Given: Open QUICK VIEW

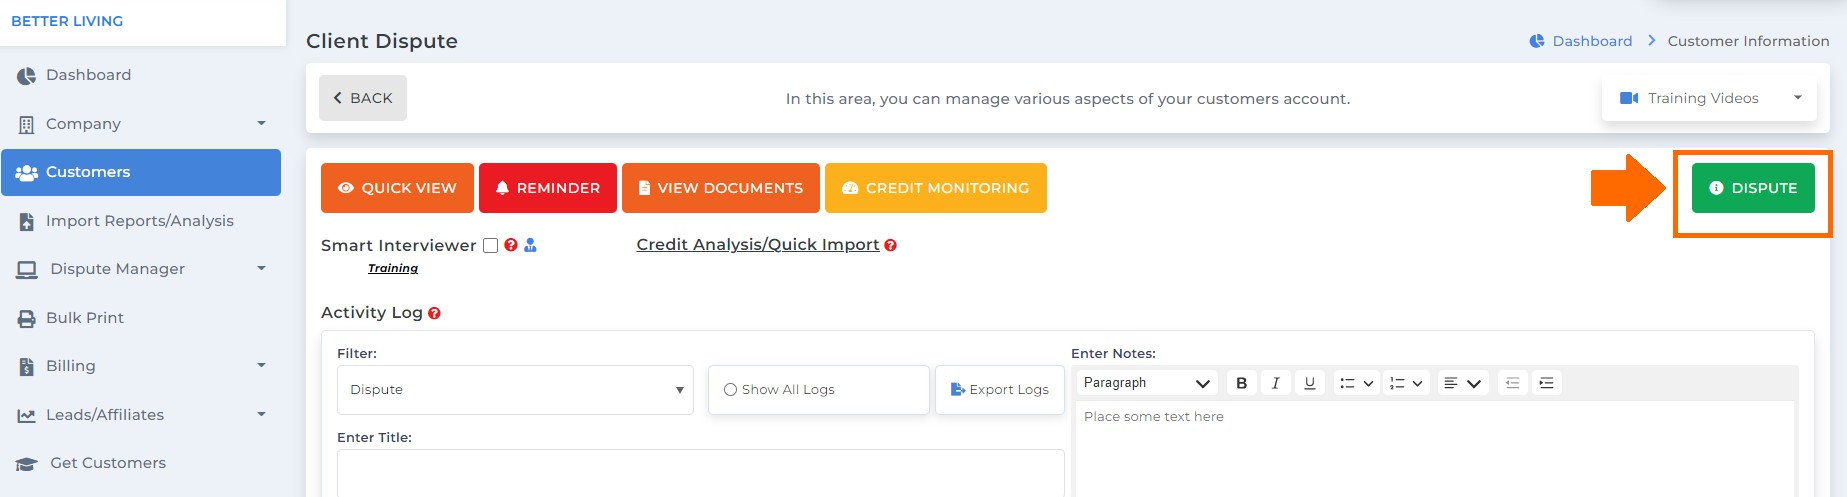Looking at the screenshot, I should tap(397, 188).
